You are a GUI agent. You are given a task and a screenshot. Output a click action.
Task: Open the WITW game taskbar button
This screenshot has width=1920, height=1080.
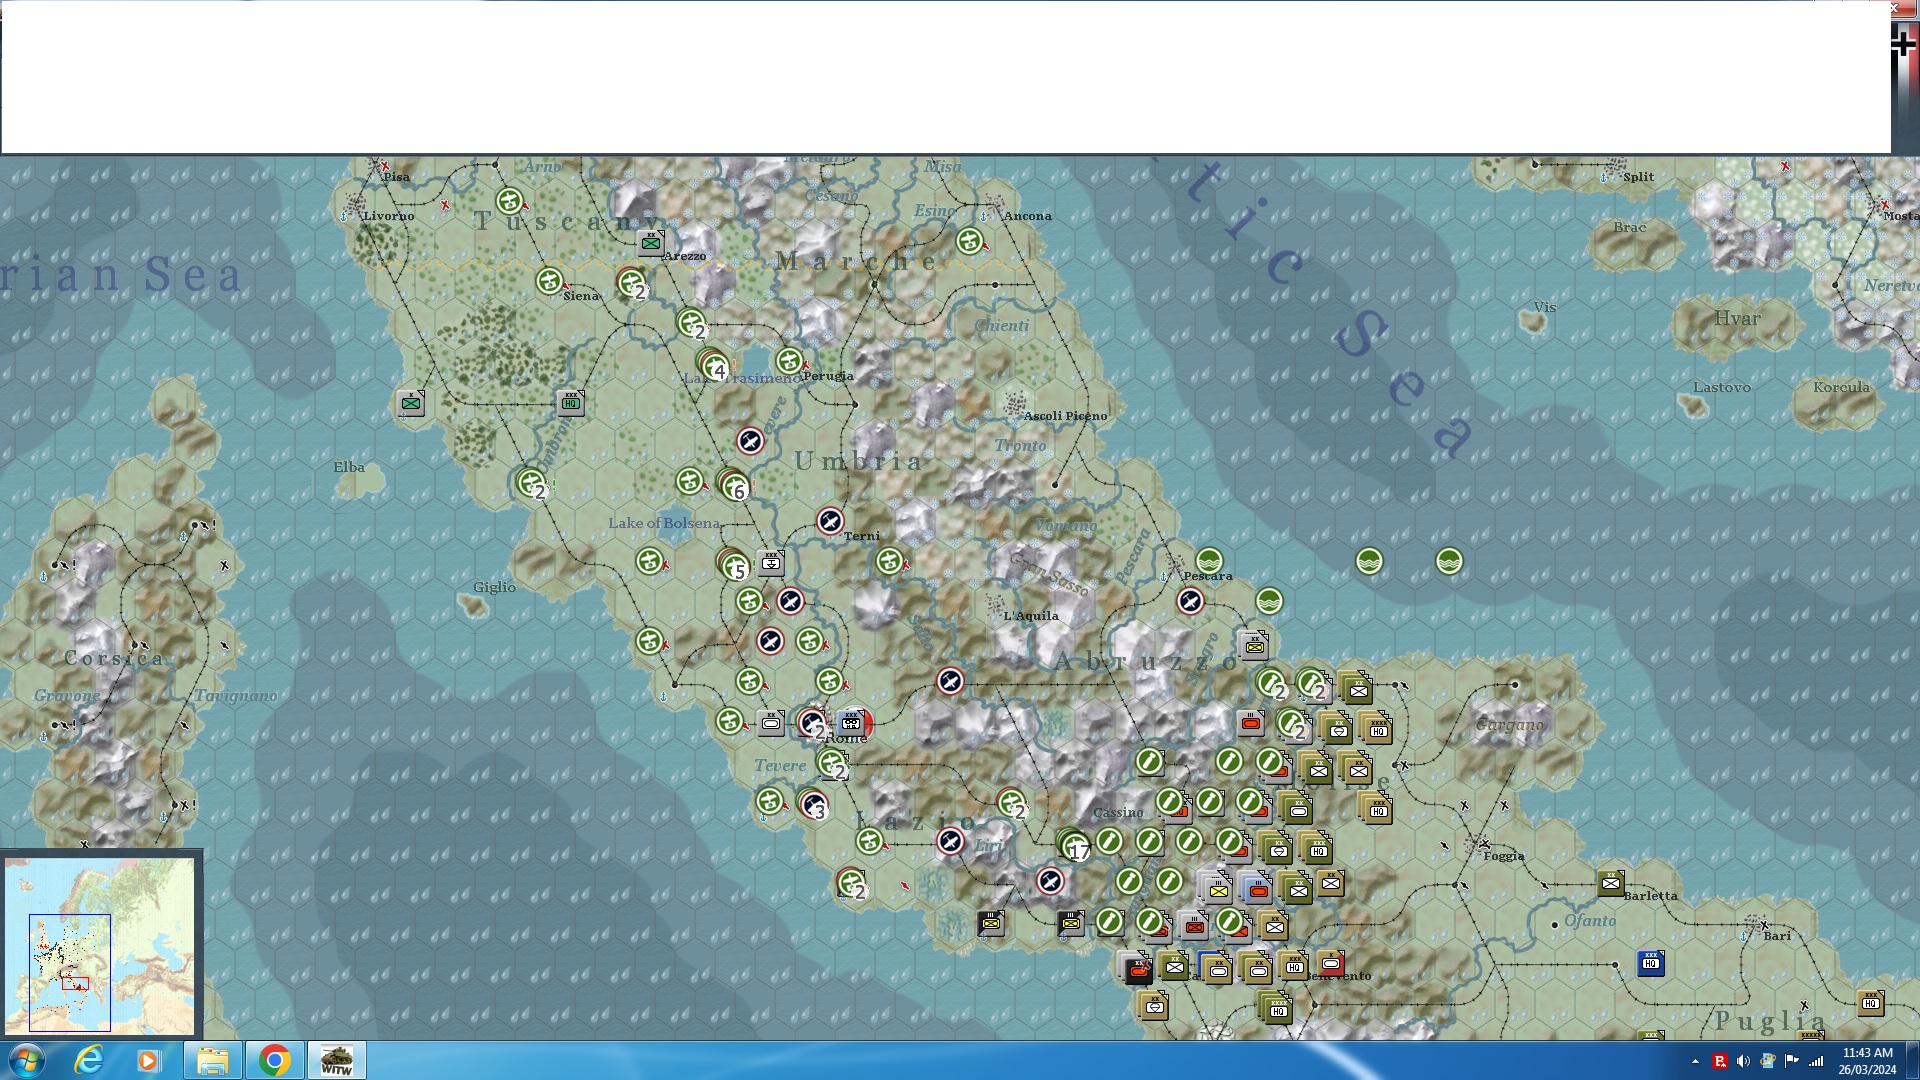click(336, 1060)
